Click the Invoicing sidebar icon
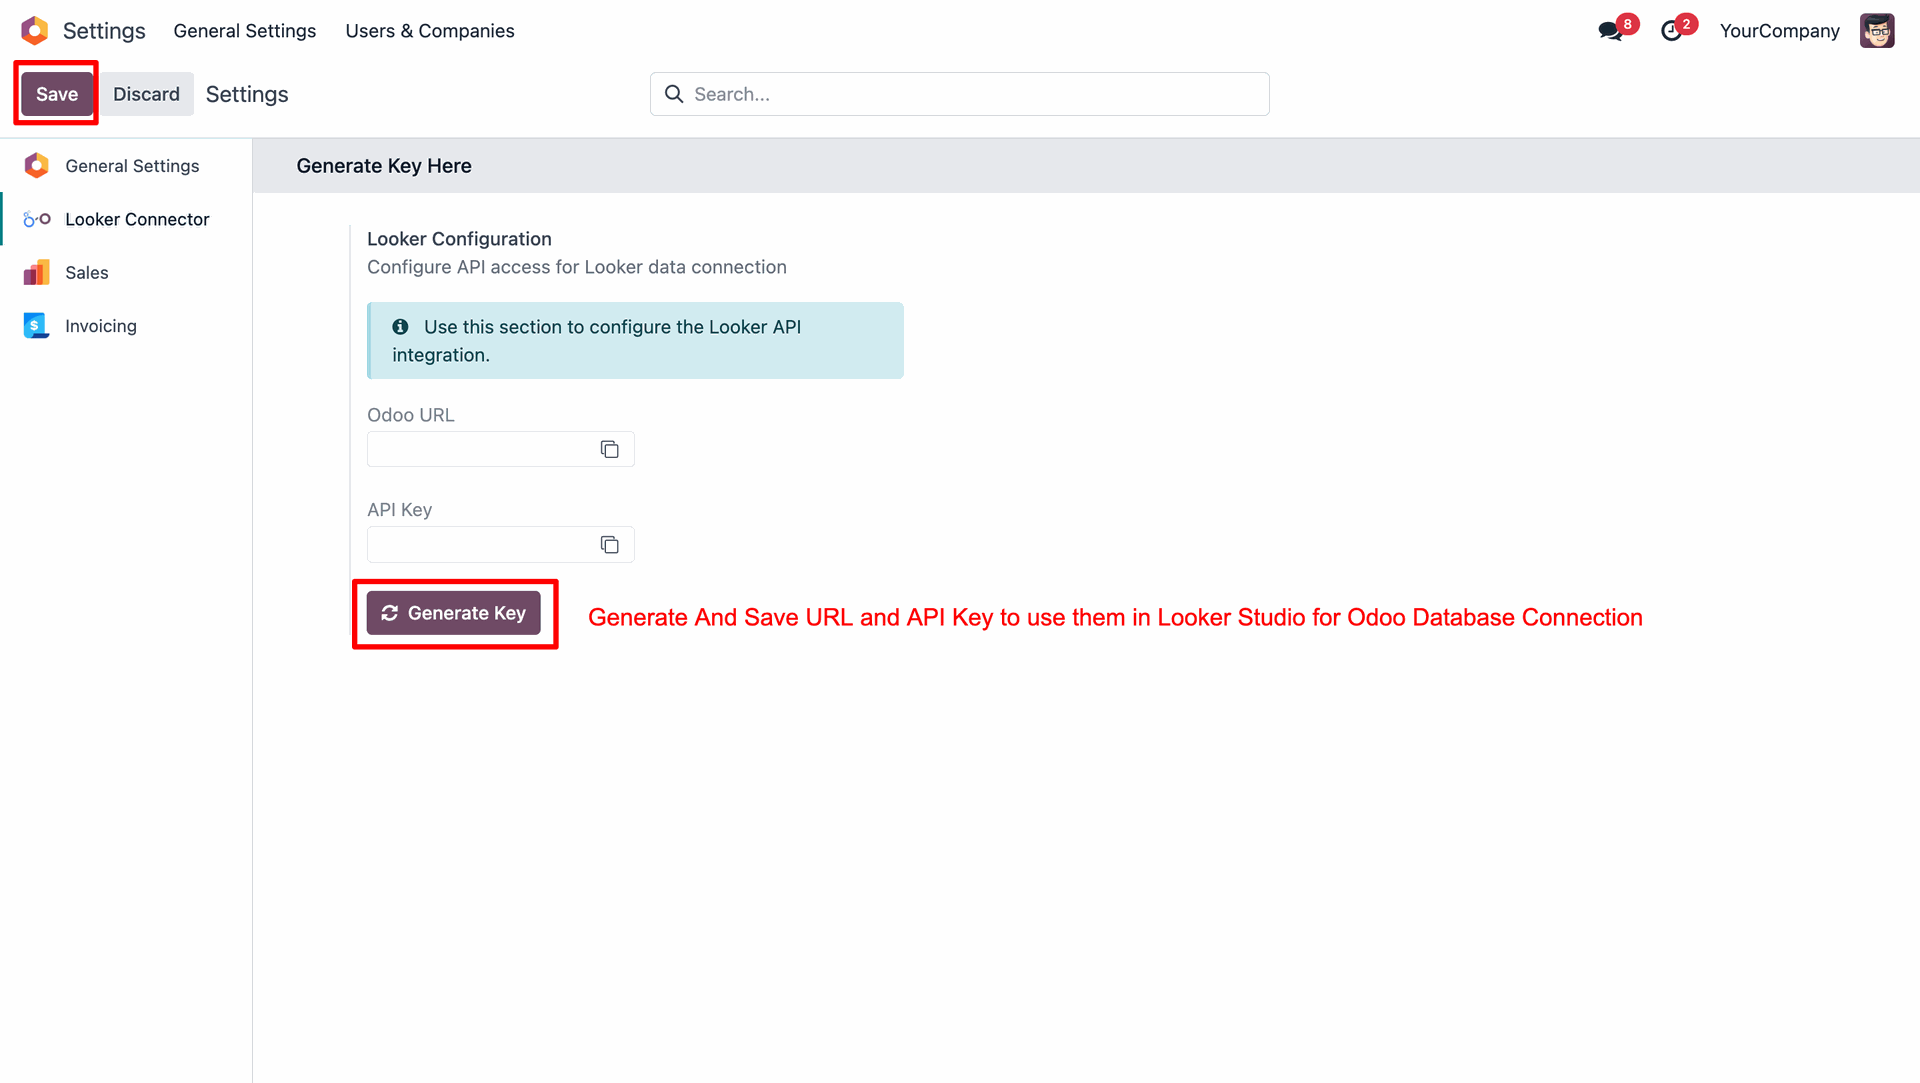 coord(37,326)
